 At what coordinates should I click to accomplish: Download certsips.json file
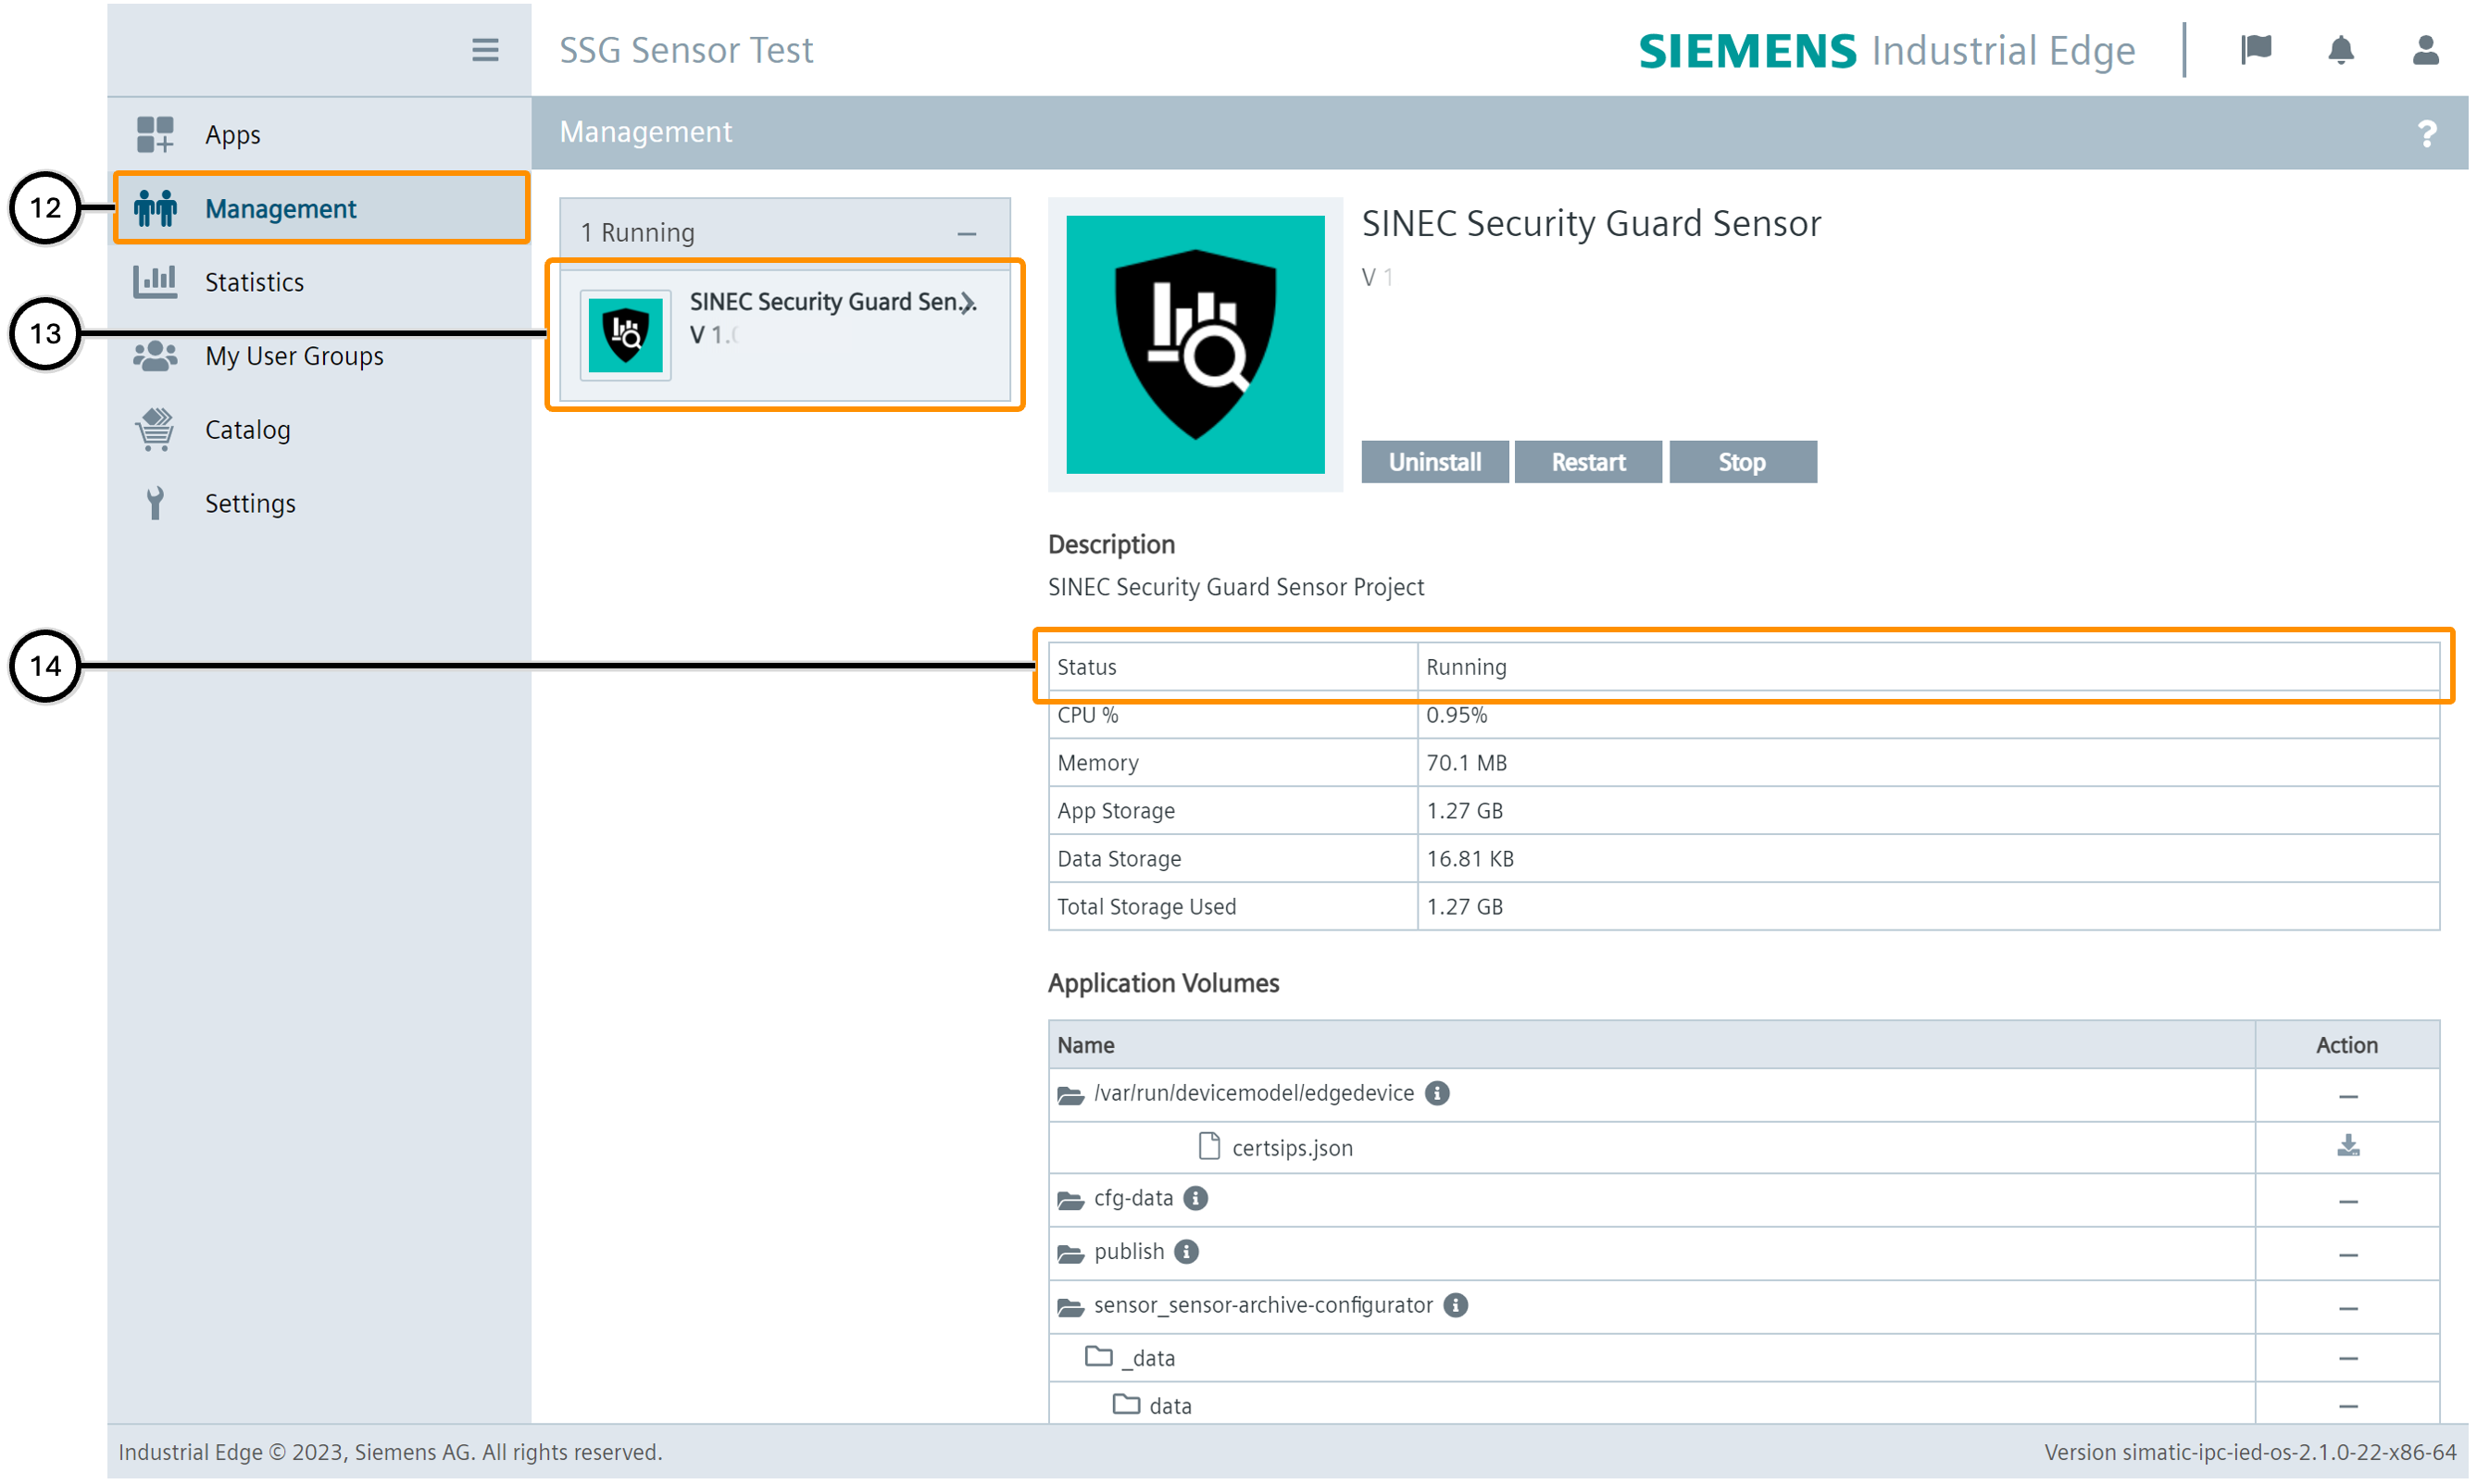click(x=2347, y=1146)
